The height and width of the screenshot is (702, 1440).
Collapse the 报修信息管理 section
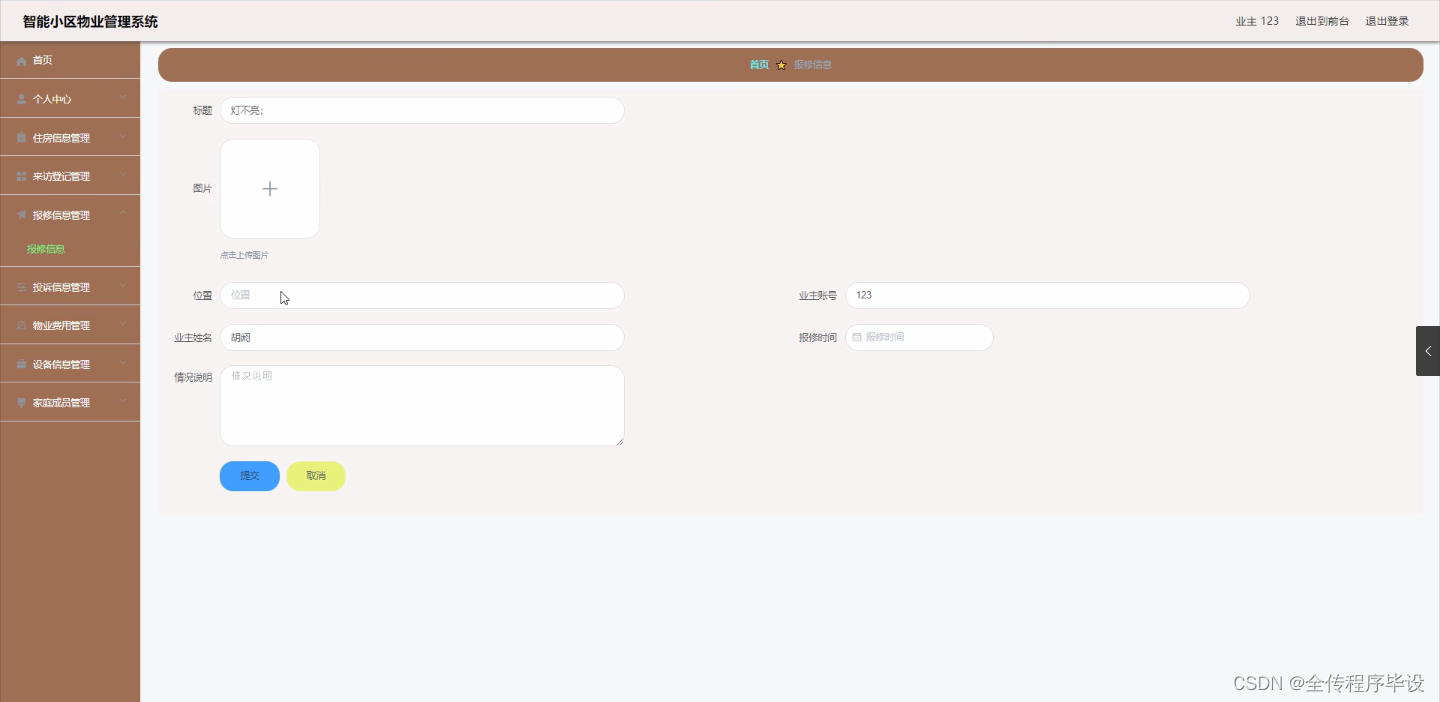point(124,211)
